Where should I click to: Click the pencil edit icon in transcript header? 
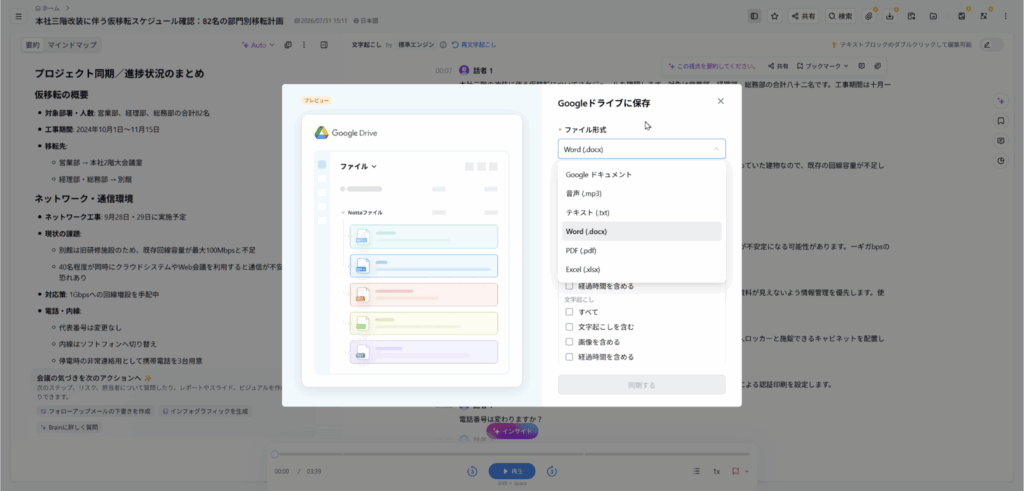[x=987, y=45]
